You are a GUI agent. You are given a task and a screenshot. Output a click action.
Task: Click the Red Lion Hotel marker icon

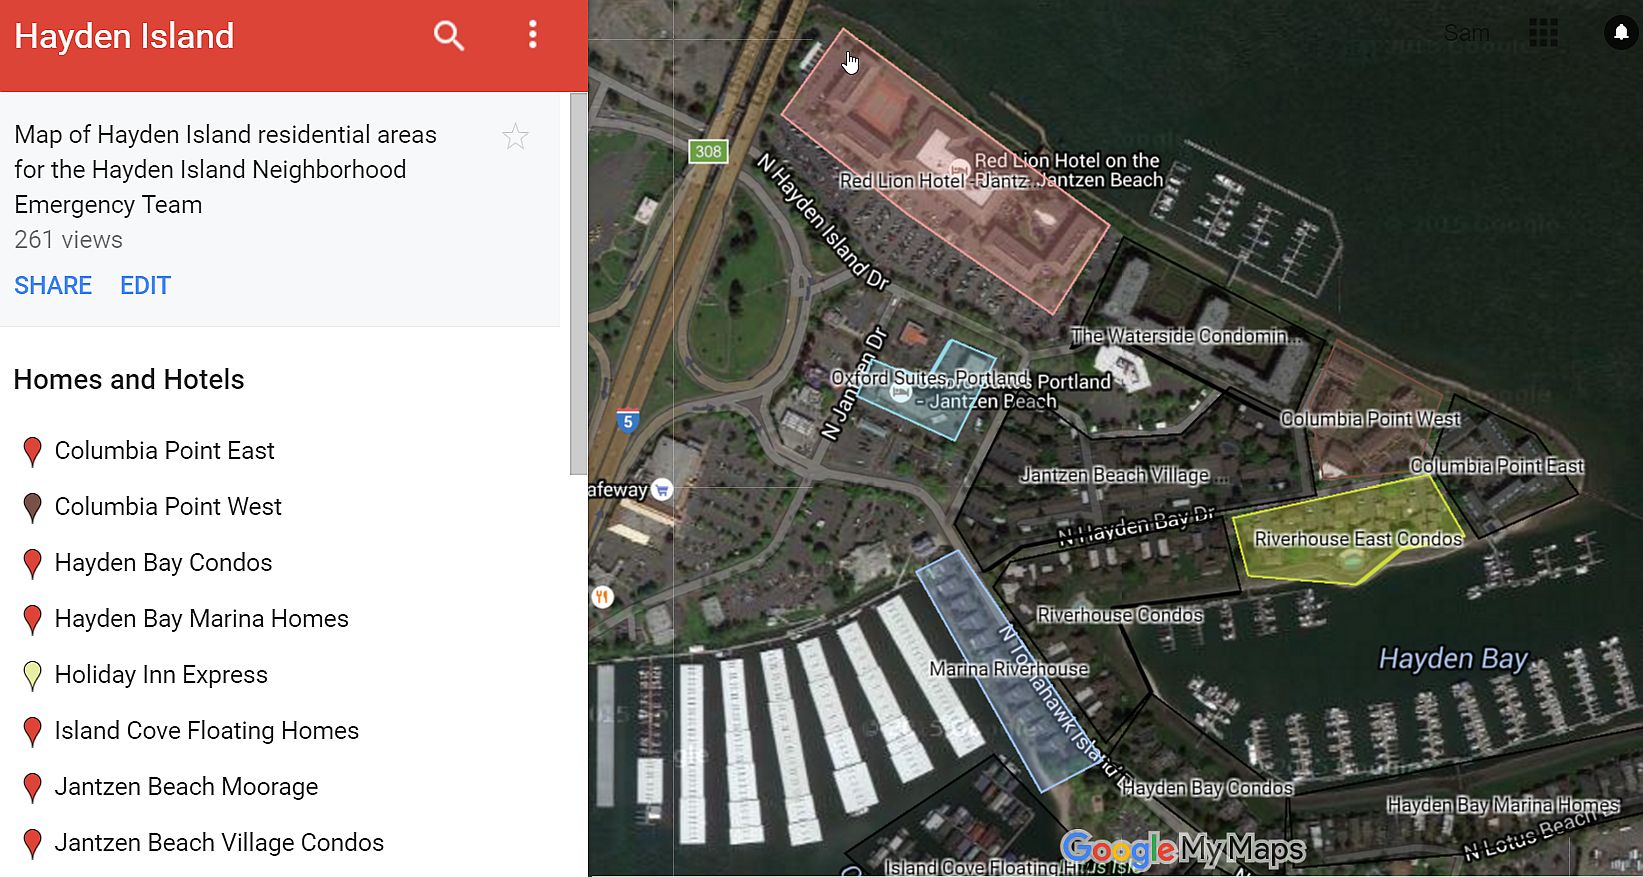click(958, 167)
